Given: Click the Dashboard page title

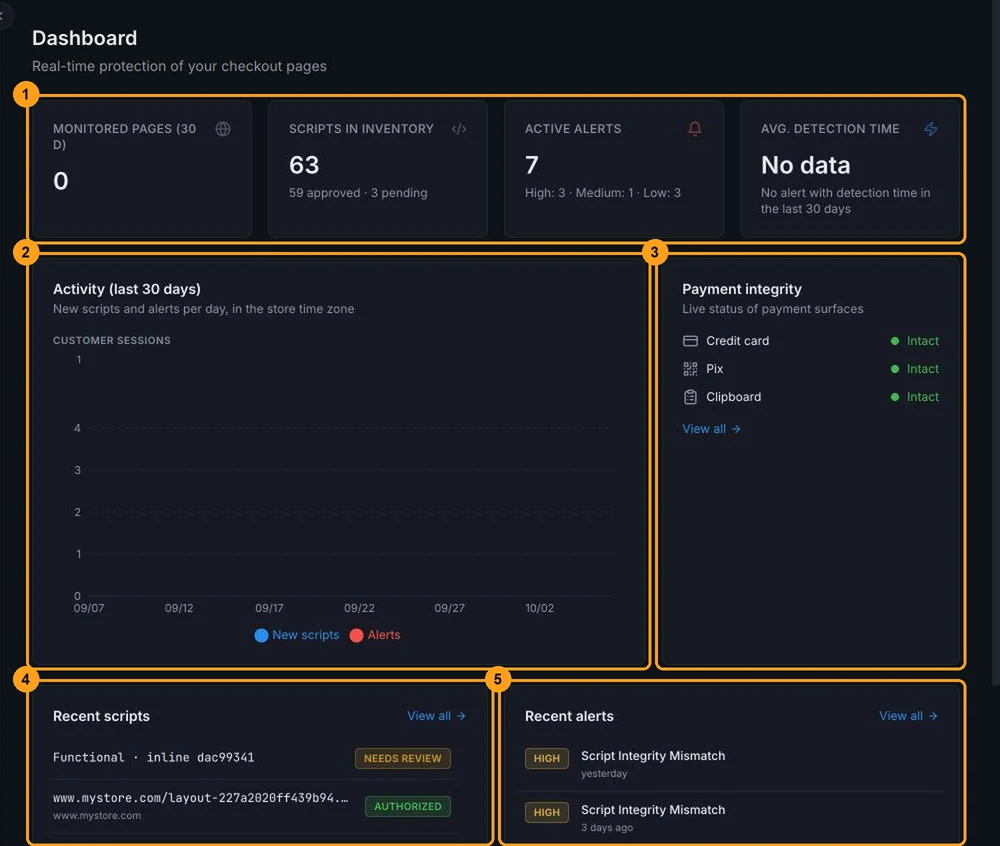Looking at the screenshot, I should (x=84, y=38).
